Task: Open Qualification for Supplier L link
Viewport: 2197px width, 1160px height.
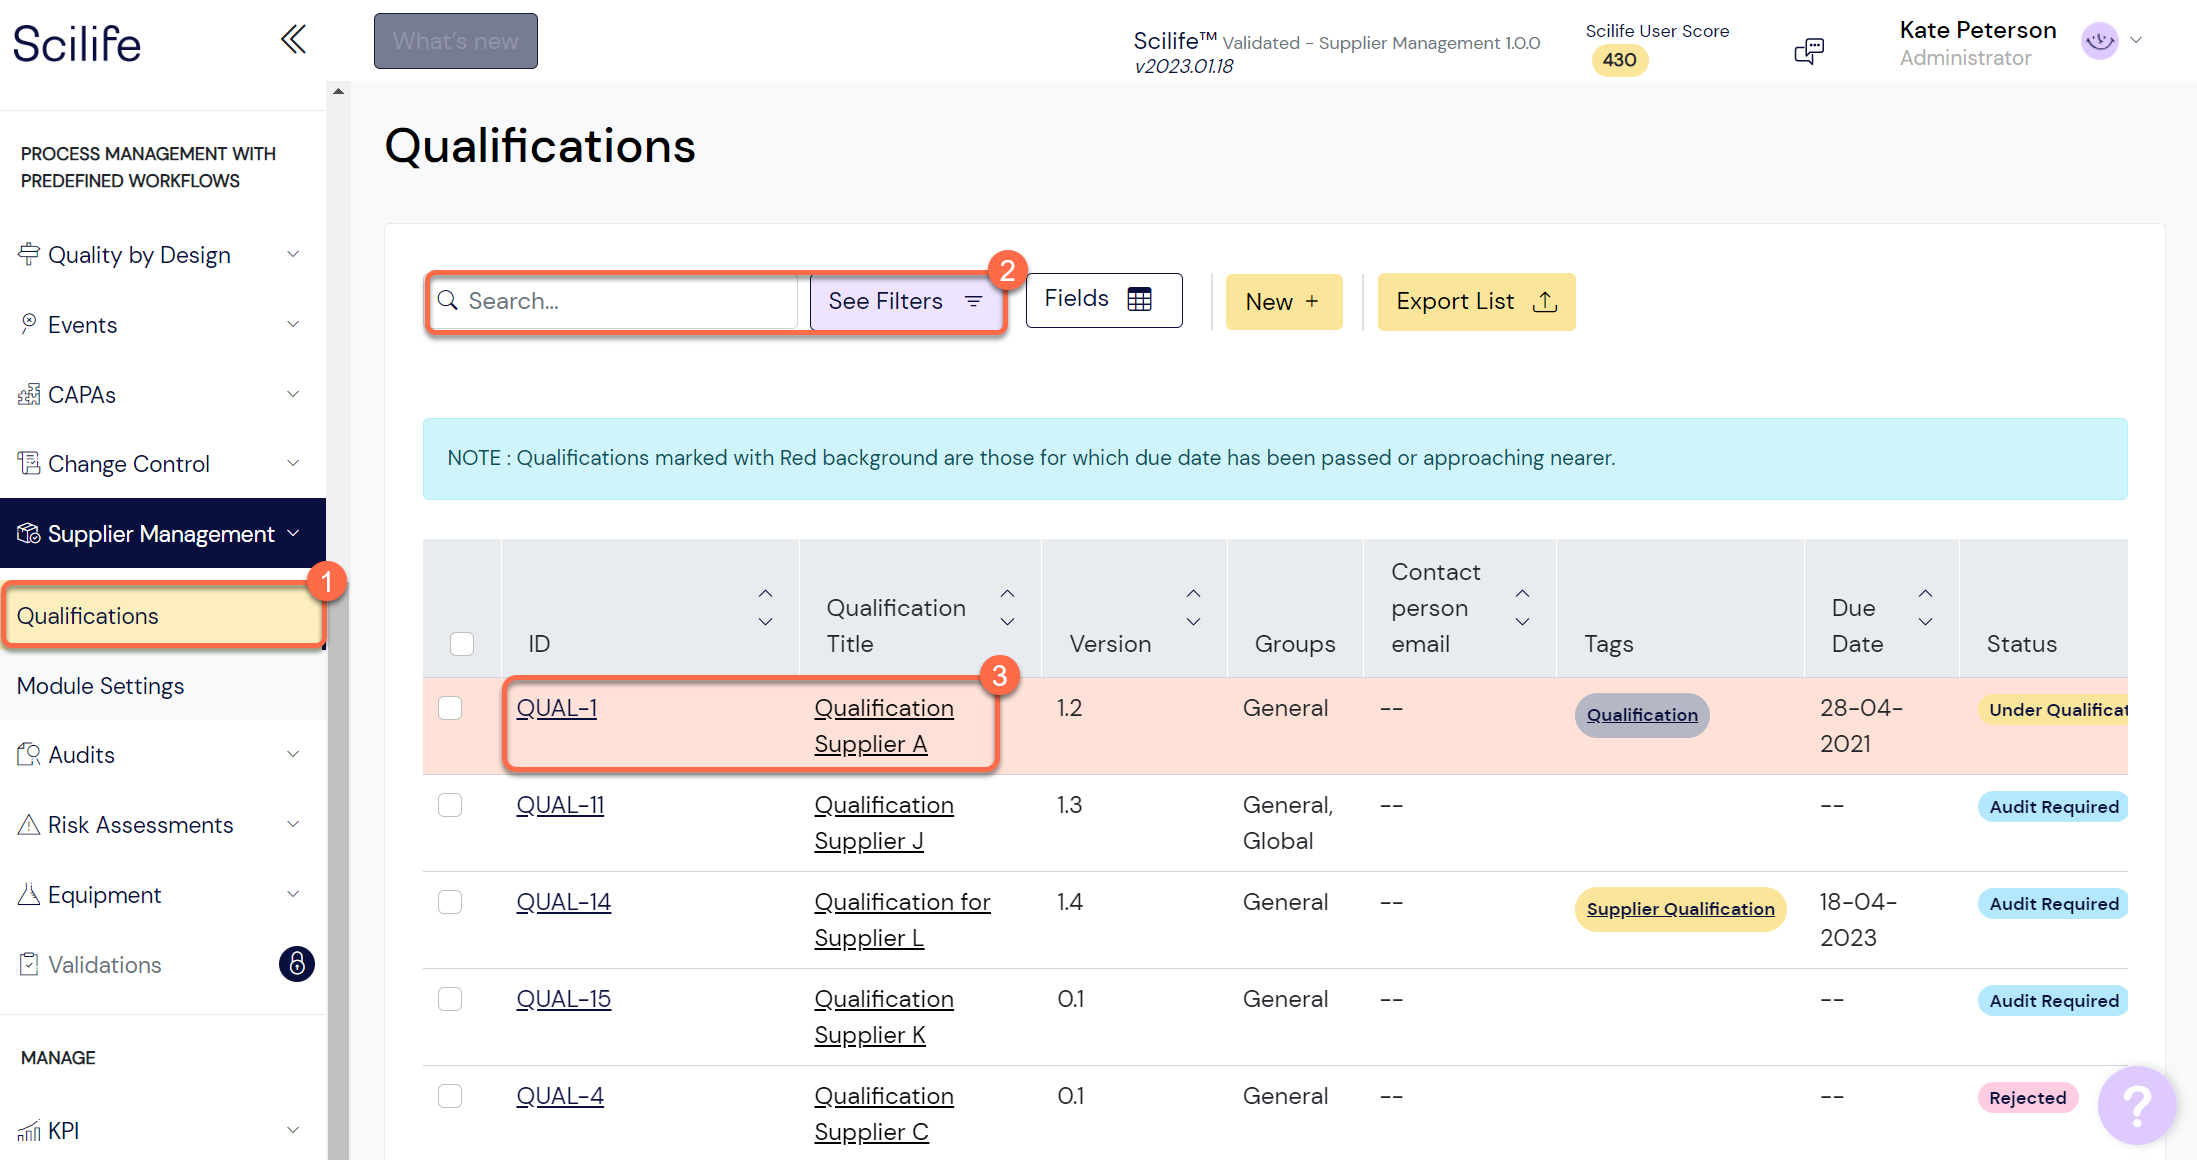Action: (902, 920)
